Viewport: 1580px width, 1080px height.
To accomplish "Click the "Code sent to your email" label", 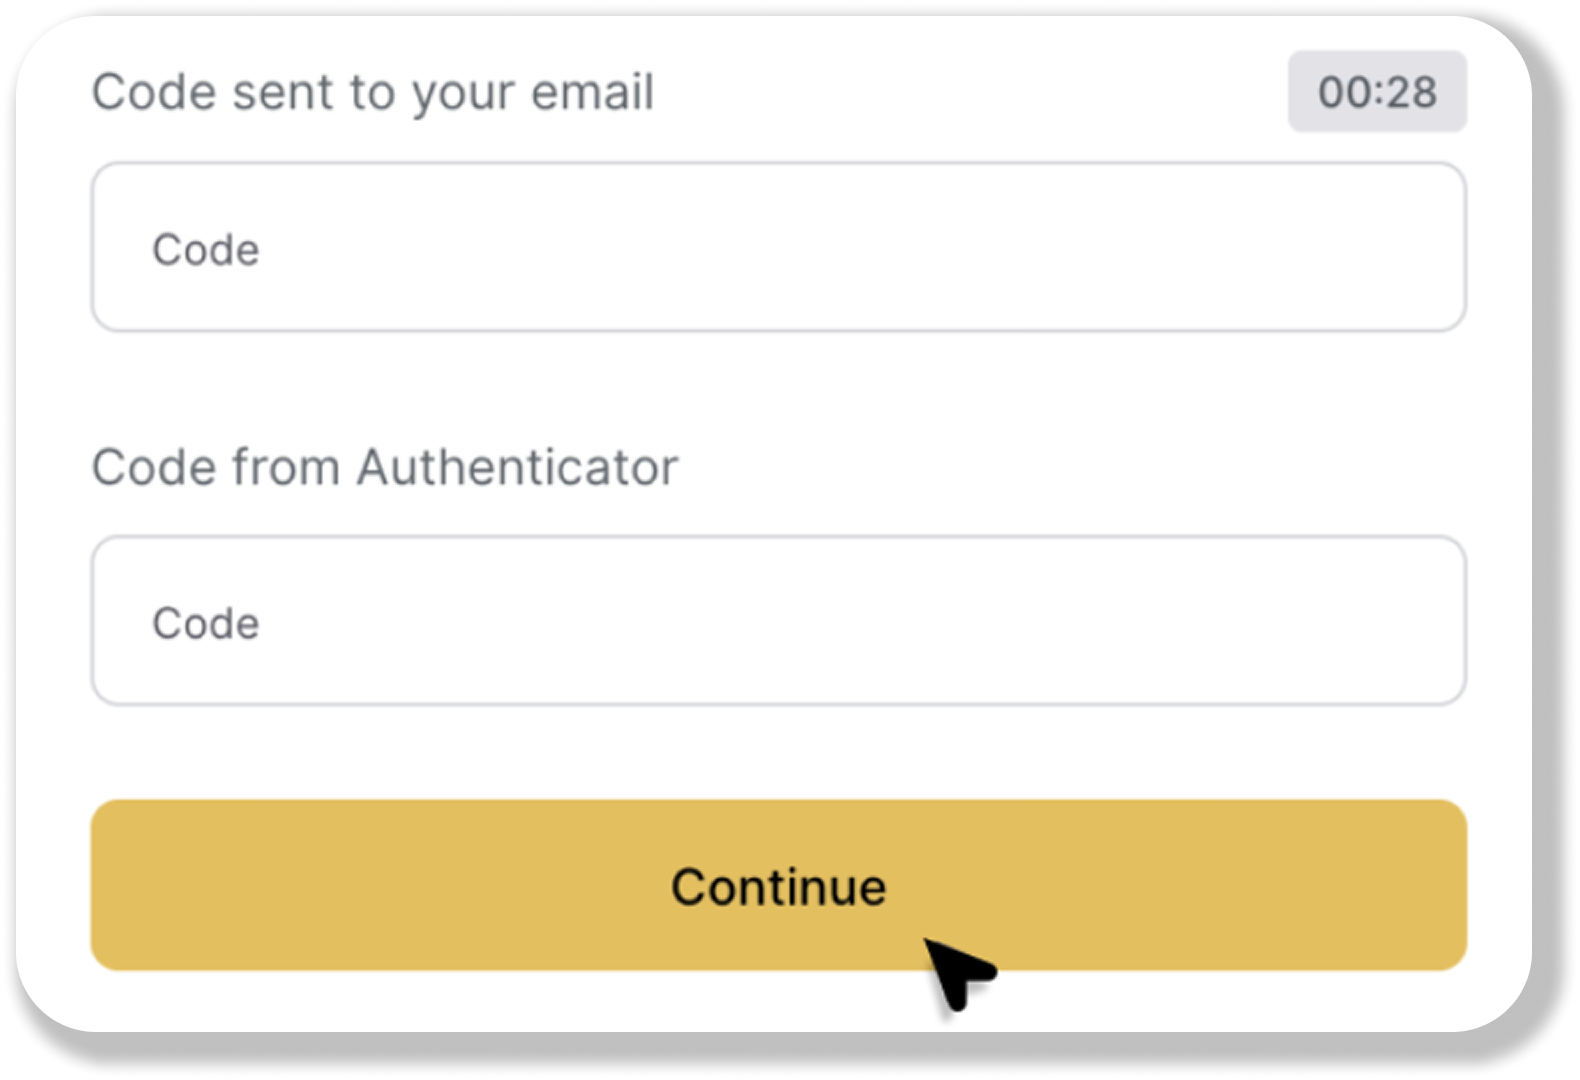I will pyautogui.click(x=373, y=93).
